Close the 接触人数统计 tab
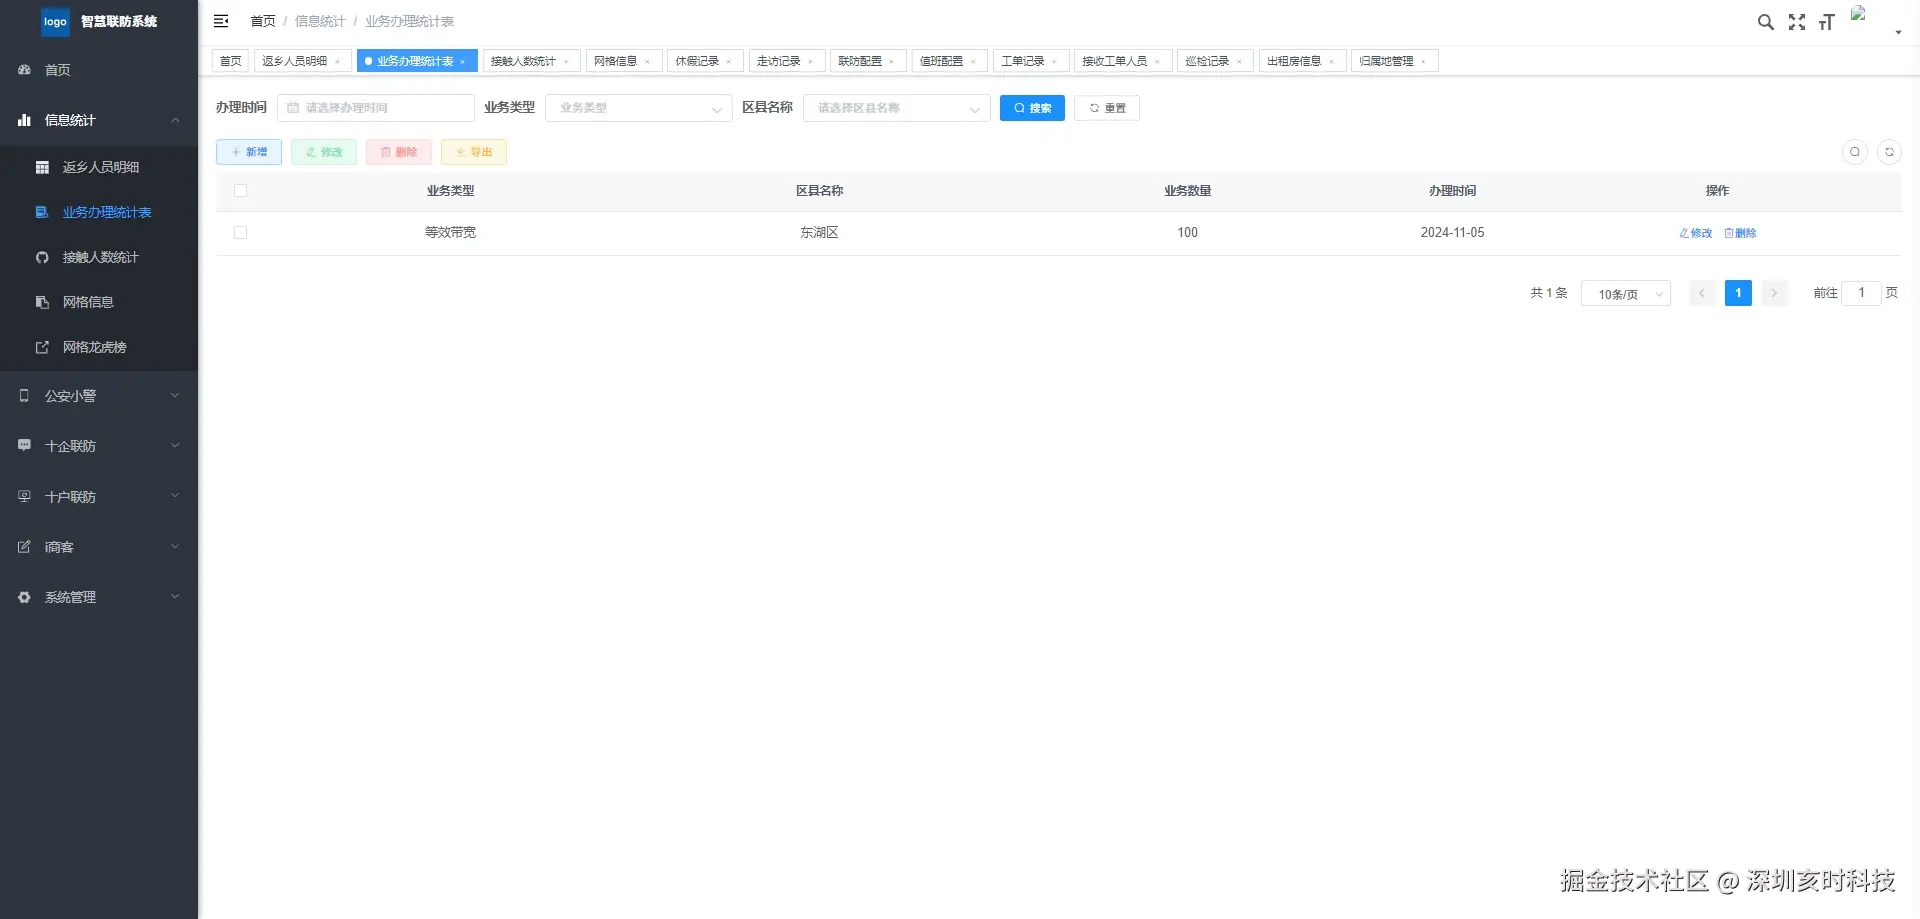This screenshot has height=919, width=1920. 567,62
